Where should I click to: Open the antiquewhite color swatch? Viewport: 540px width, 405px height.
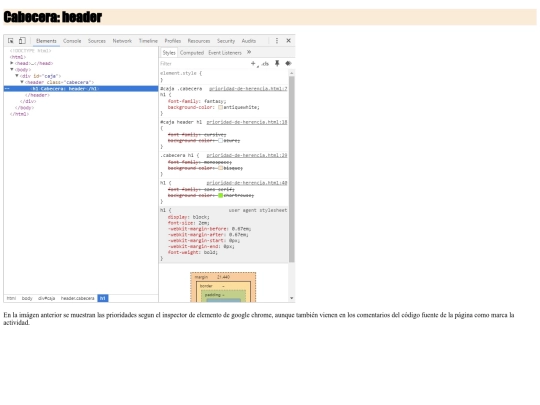coord(220,107)
